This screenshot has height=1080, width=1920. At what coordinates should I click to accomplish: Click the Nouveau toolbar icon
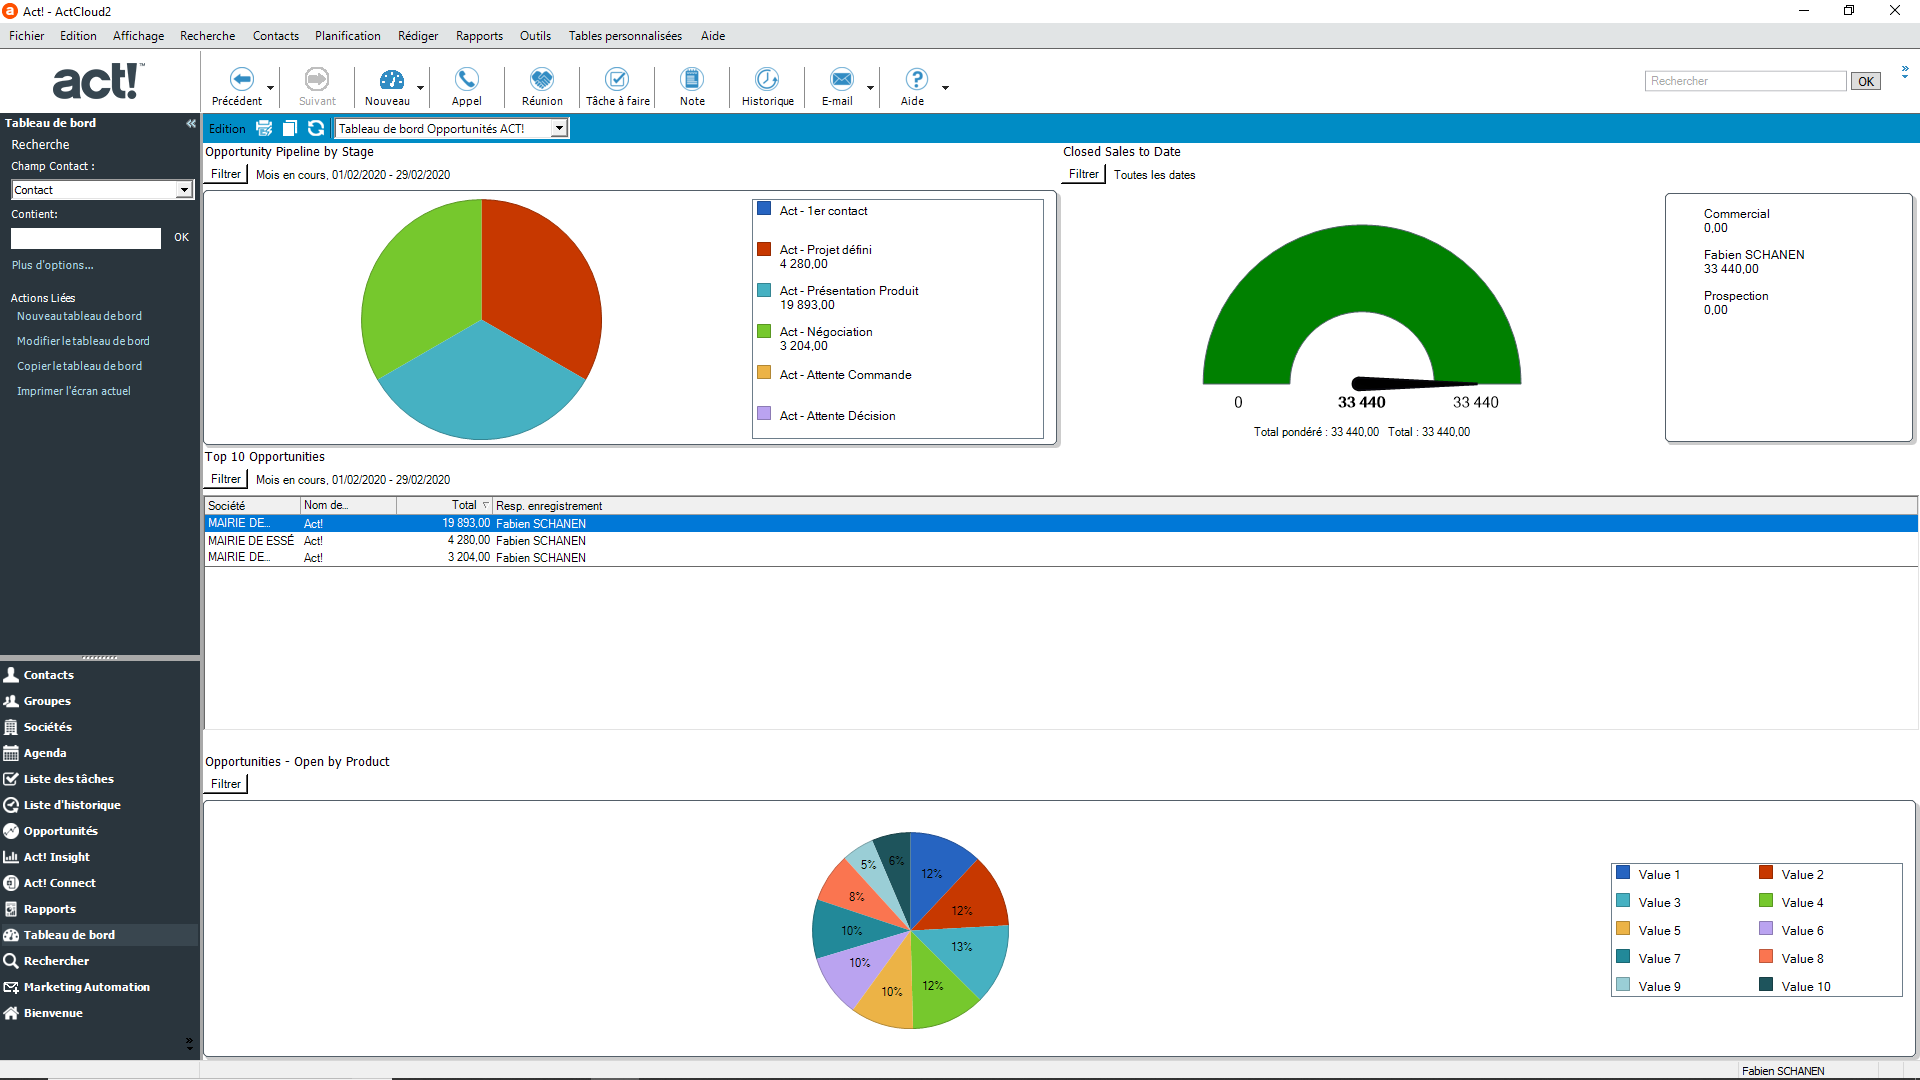pyautogui.click(x=391, y=79)
